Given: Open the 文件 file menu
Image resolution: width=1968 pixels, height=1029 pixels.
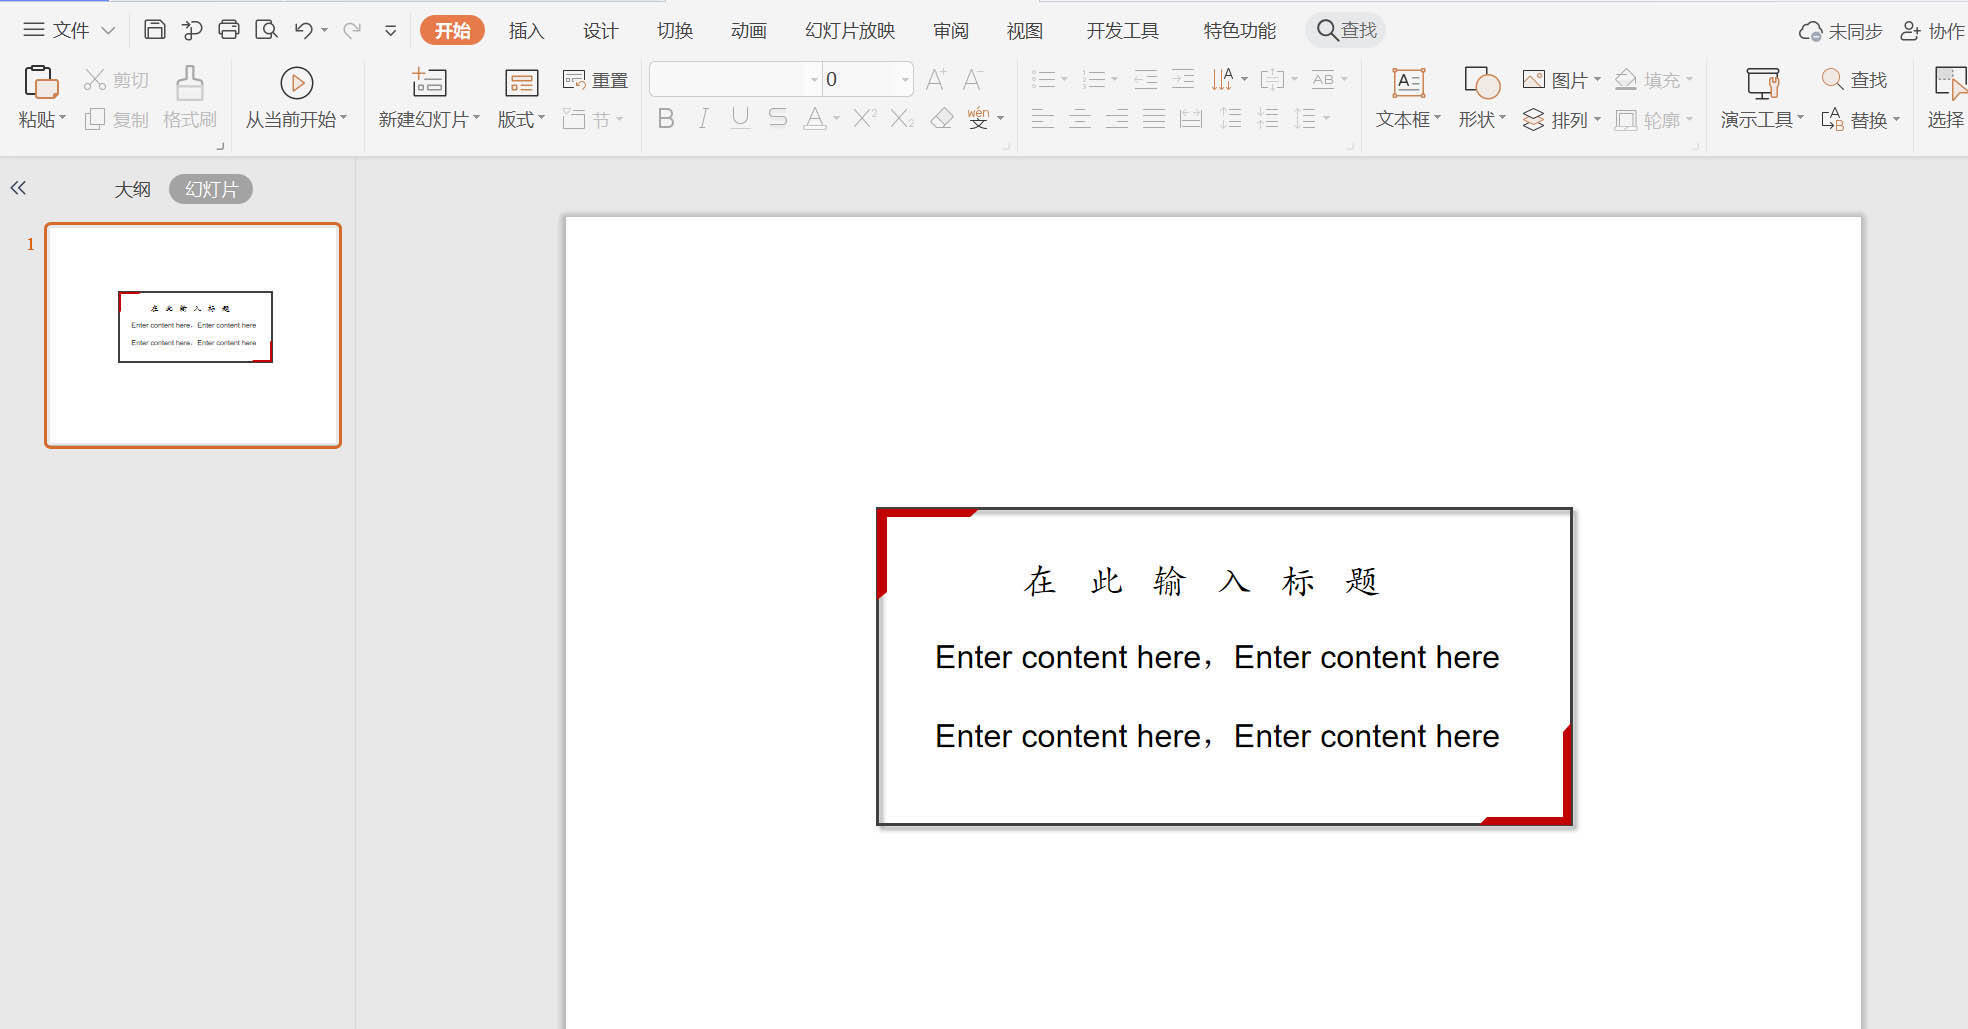Looking at the screenshot, I should click(x=70, y=30).
